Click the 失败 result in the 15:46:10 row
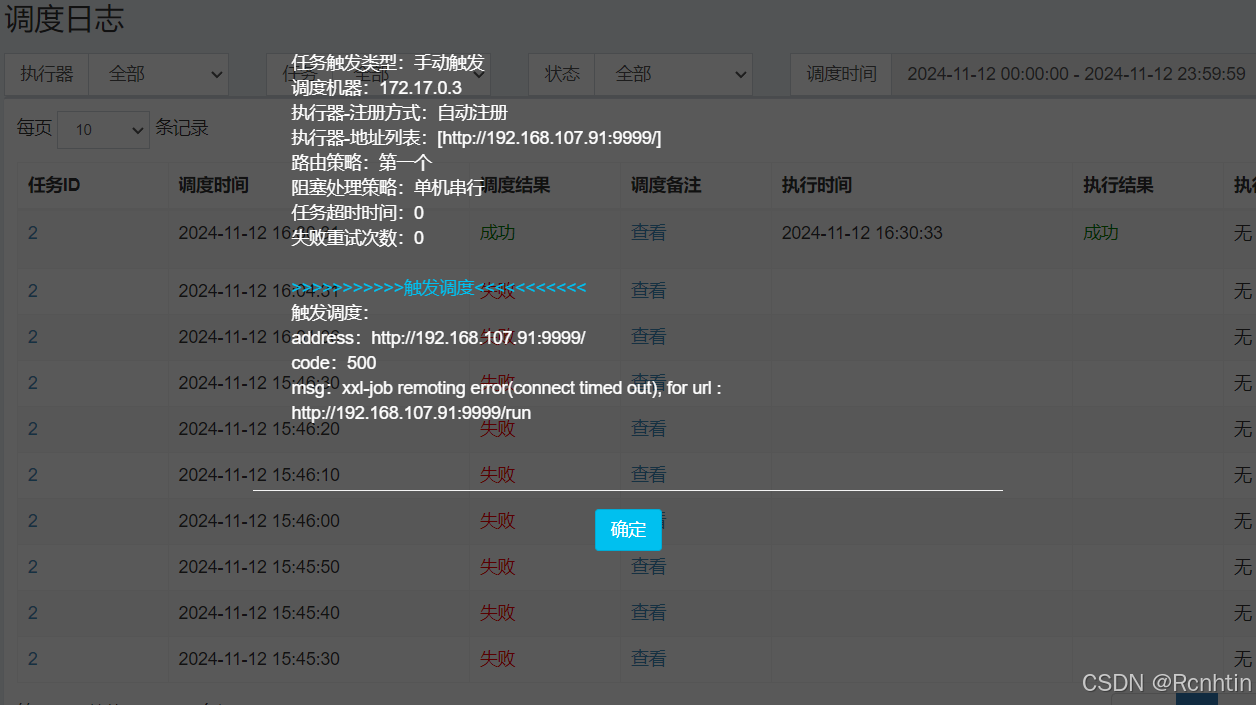The width and height of the screenshot is (1256, 705). coord(497,474)
